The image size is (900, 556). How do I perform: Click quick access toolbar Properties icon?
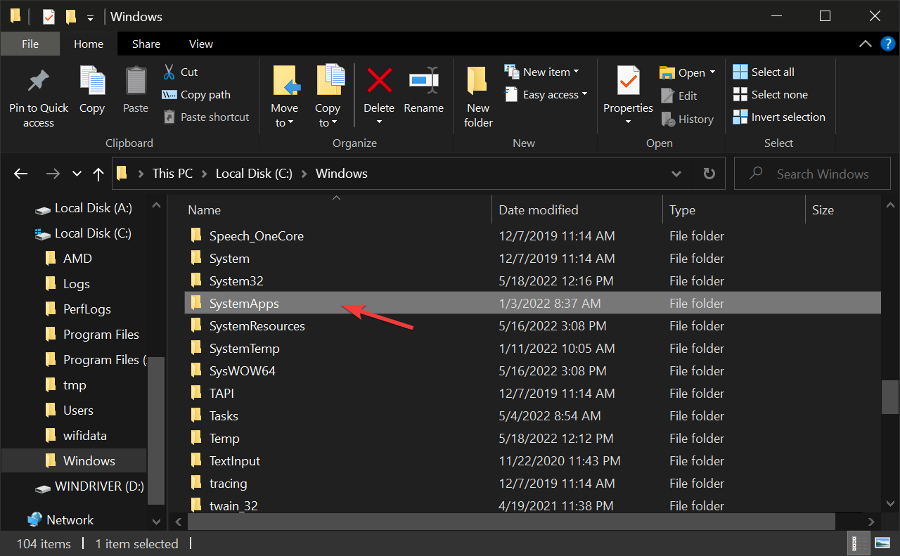49,17
